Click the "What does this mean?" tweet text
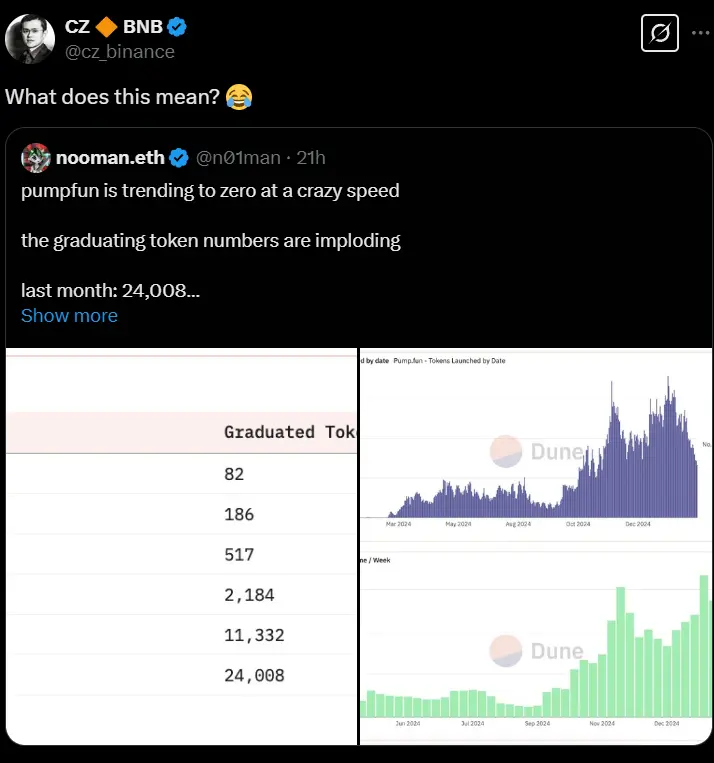 110,97
